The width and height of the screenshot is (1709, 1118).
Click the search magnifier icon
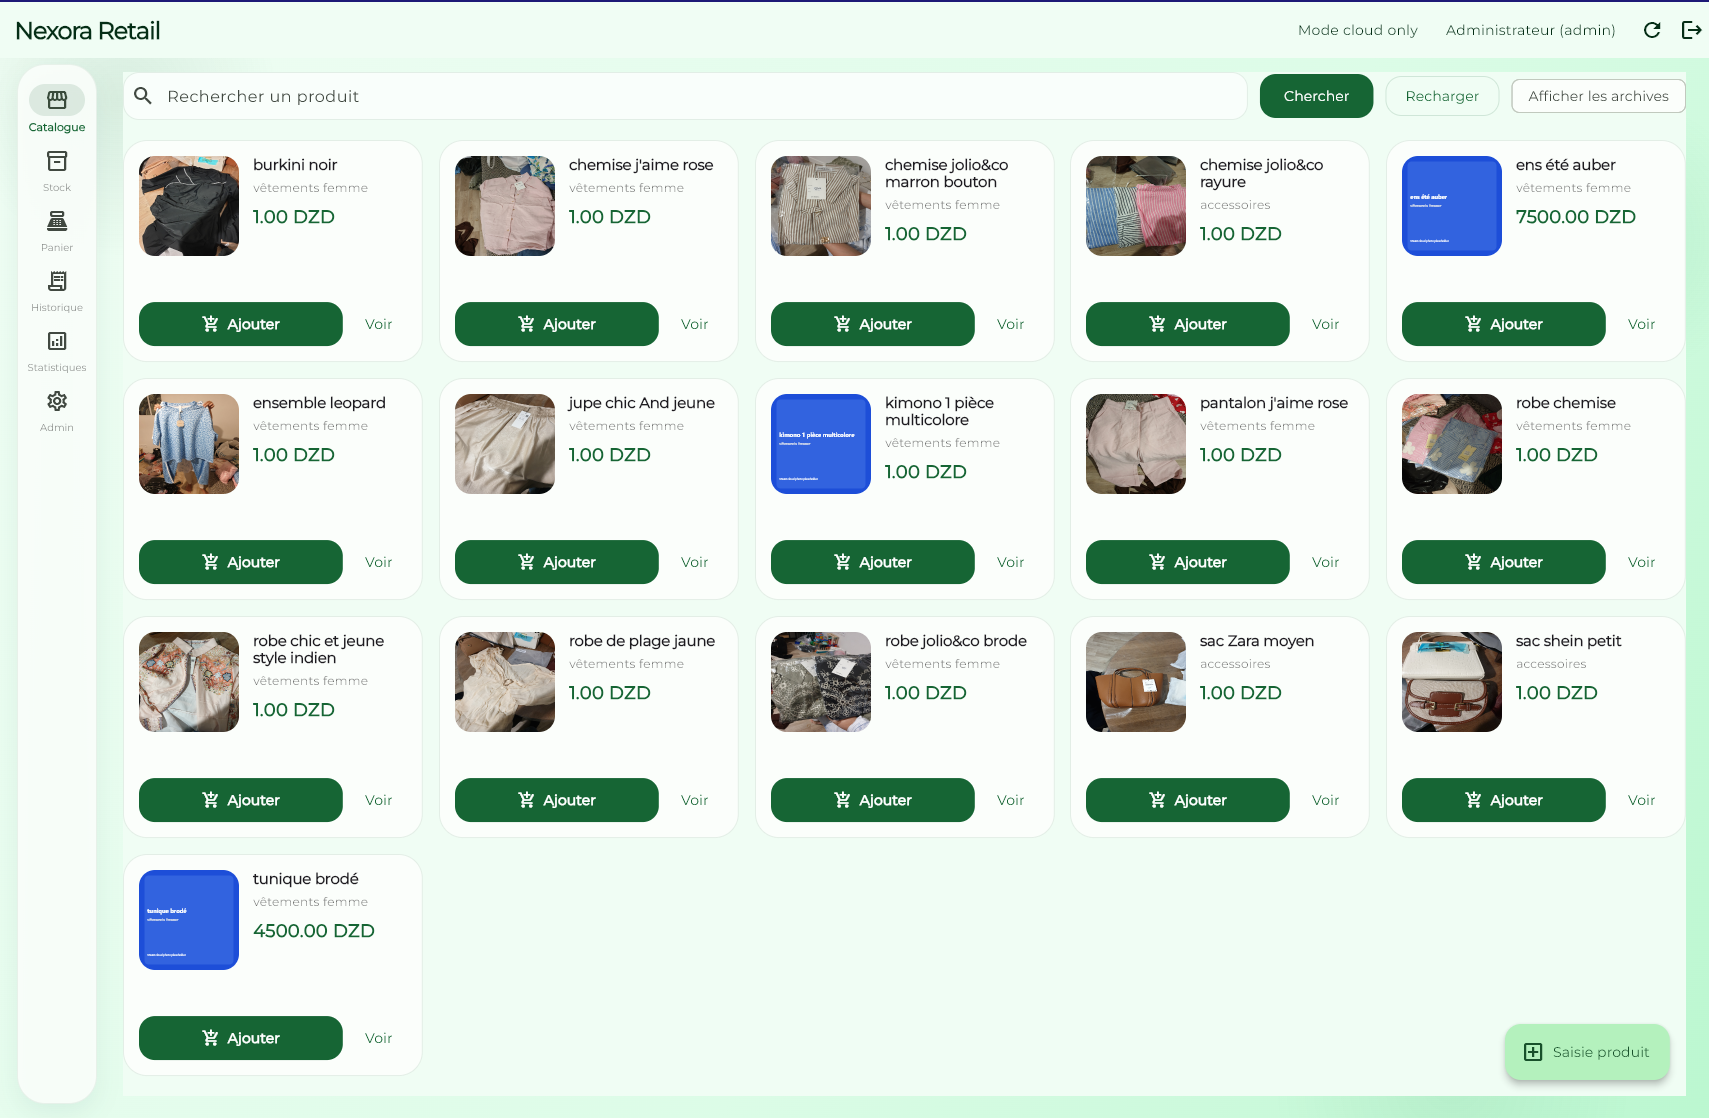(143, 96)
